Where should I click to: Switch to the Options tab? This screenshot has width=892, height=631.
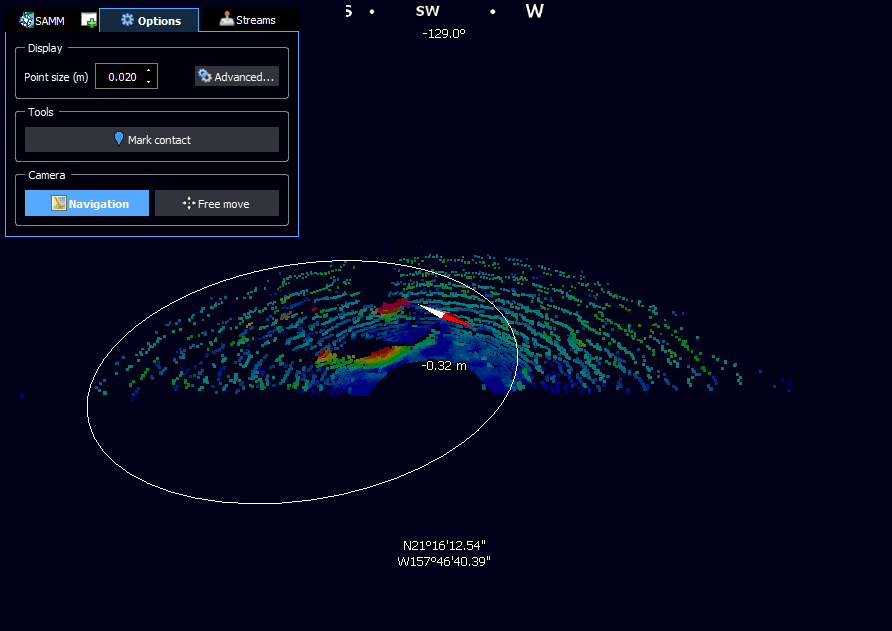(150, 20)
